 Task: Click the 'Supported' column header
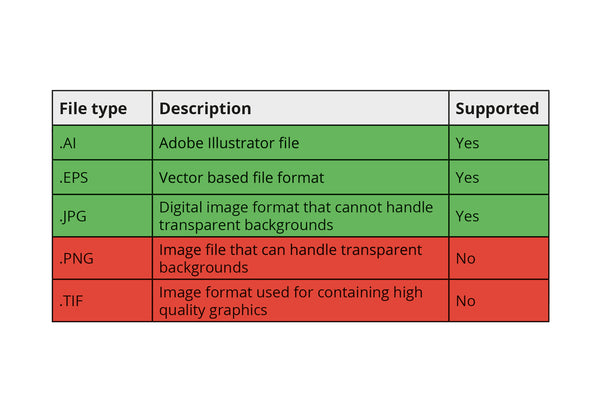click(x=497, y=108)
